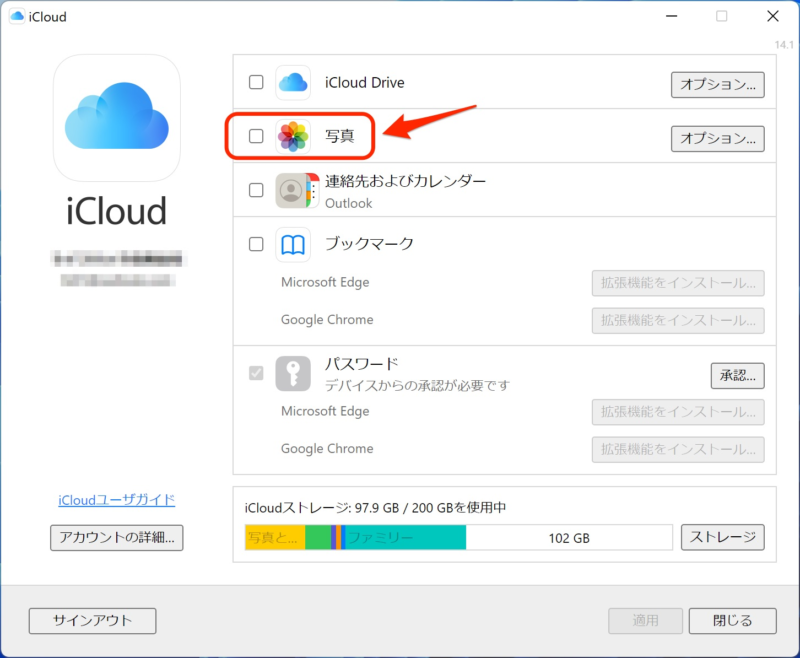Click the 102 GB free space area
Viewport: 800px width, 658px height.
[569, 538]
